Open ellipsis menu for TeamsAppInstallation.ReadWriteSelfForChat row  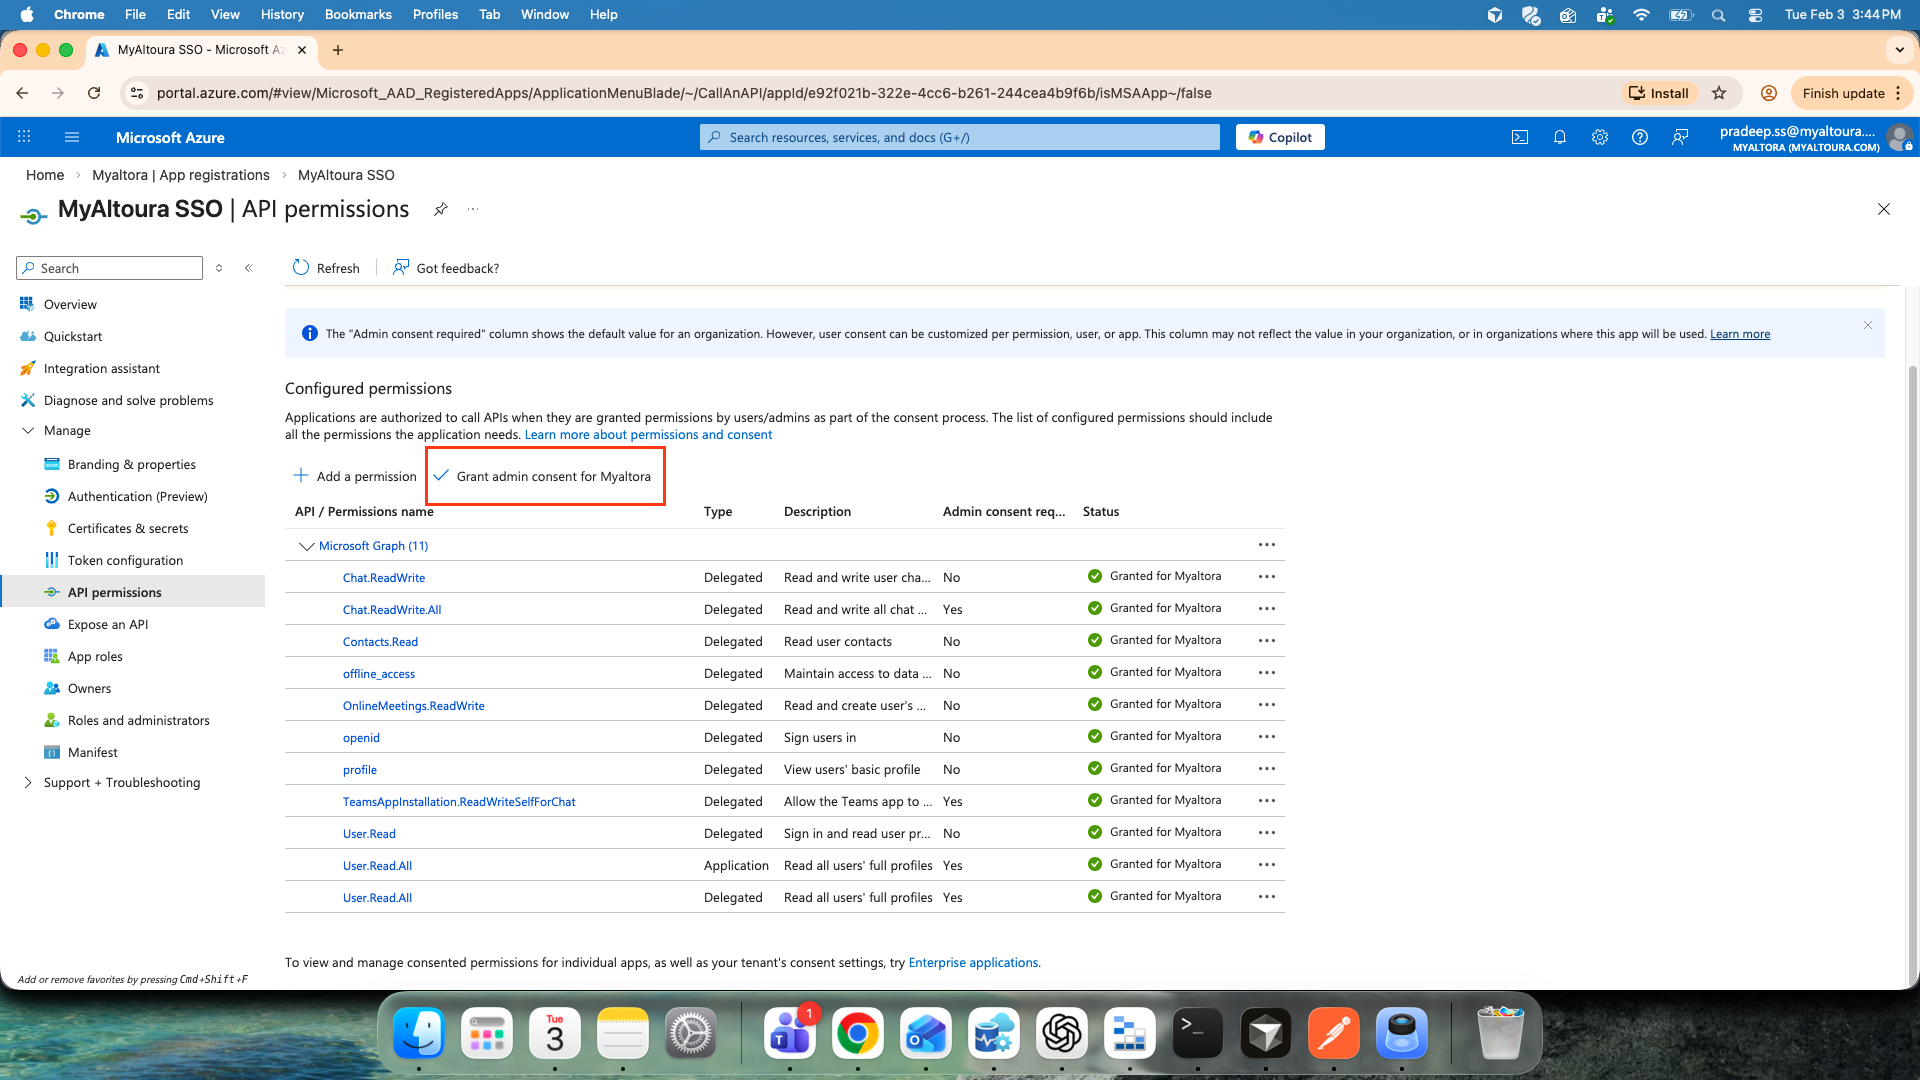1267,801
